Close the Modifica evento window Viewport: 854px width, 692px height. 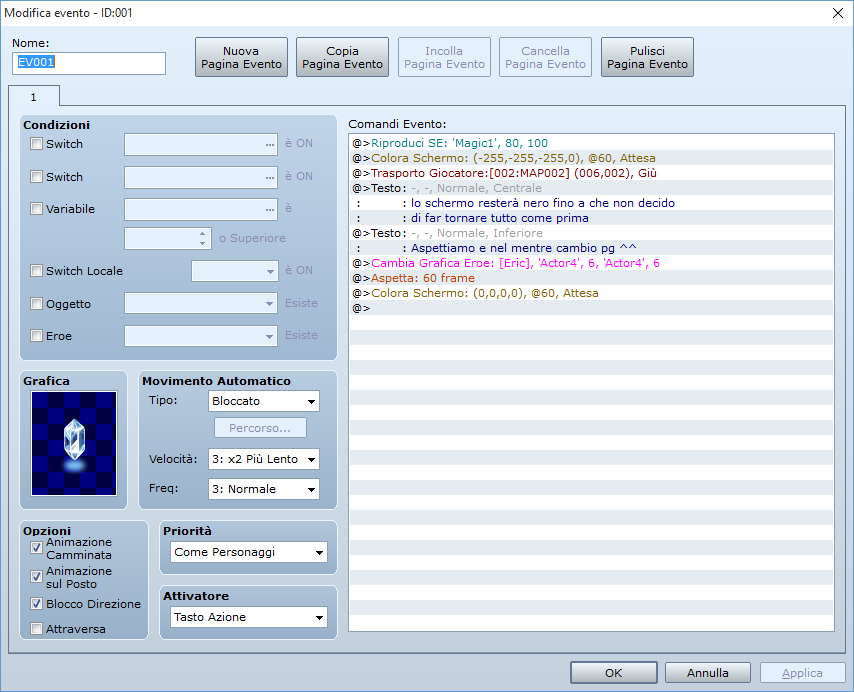[x=838, y=13]
